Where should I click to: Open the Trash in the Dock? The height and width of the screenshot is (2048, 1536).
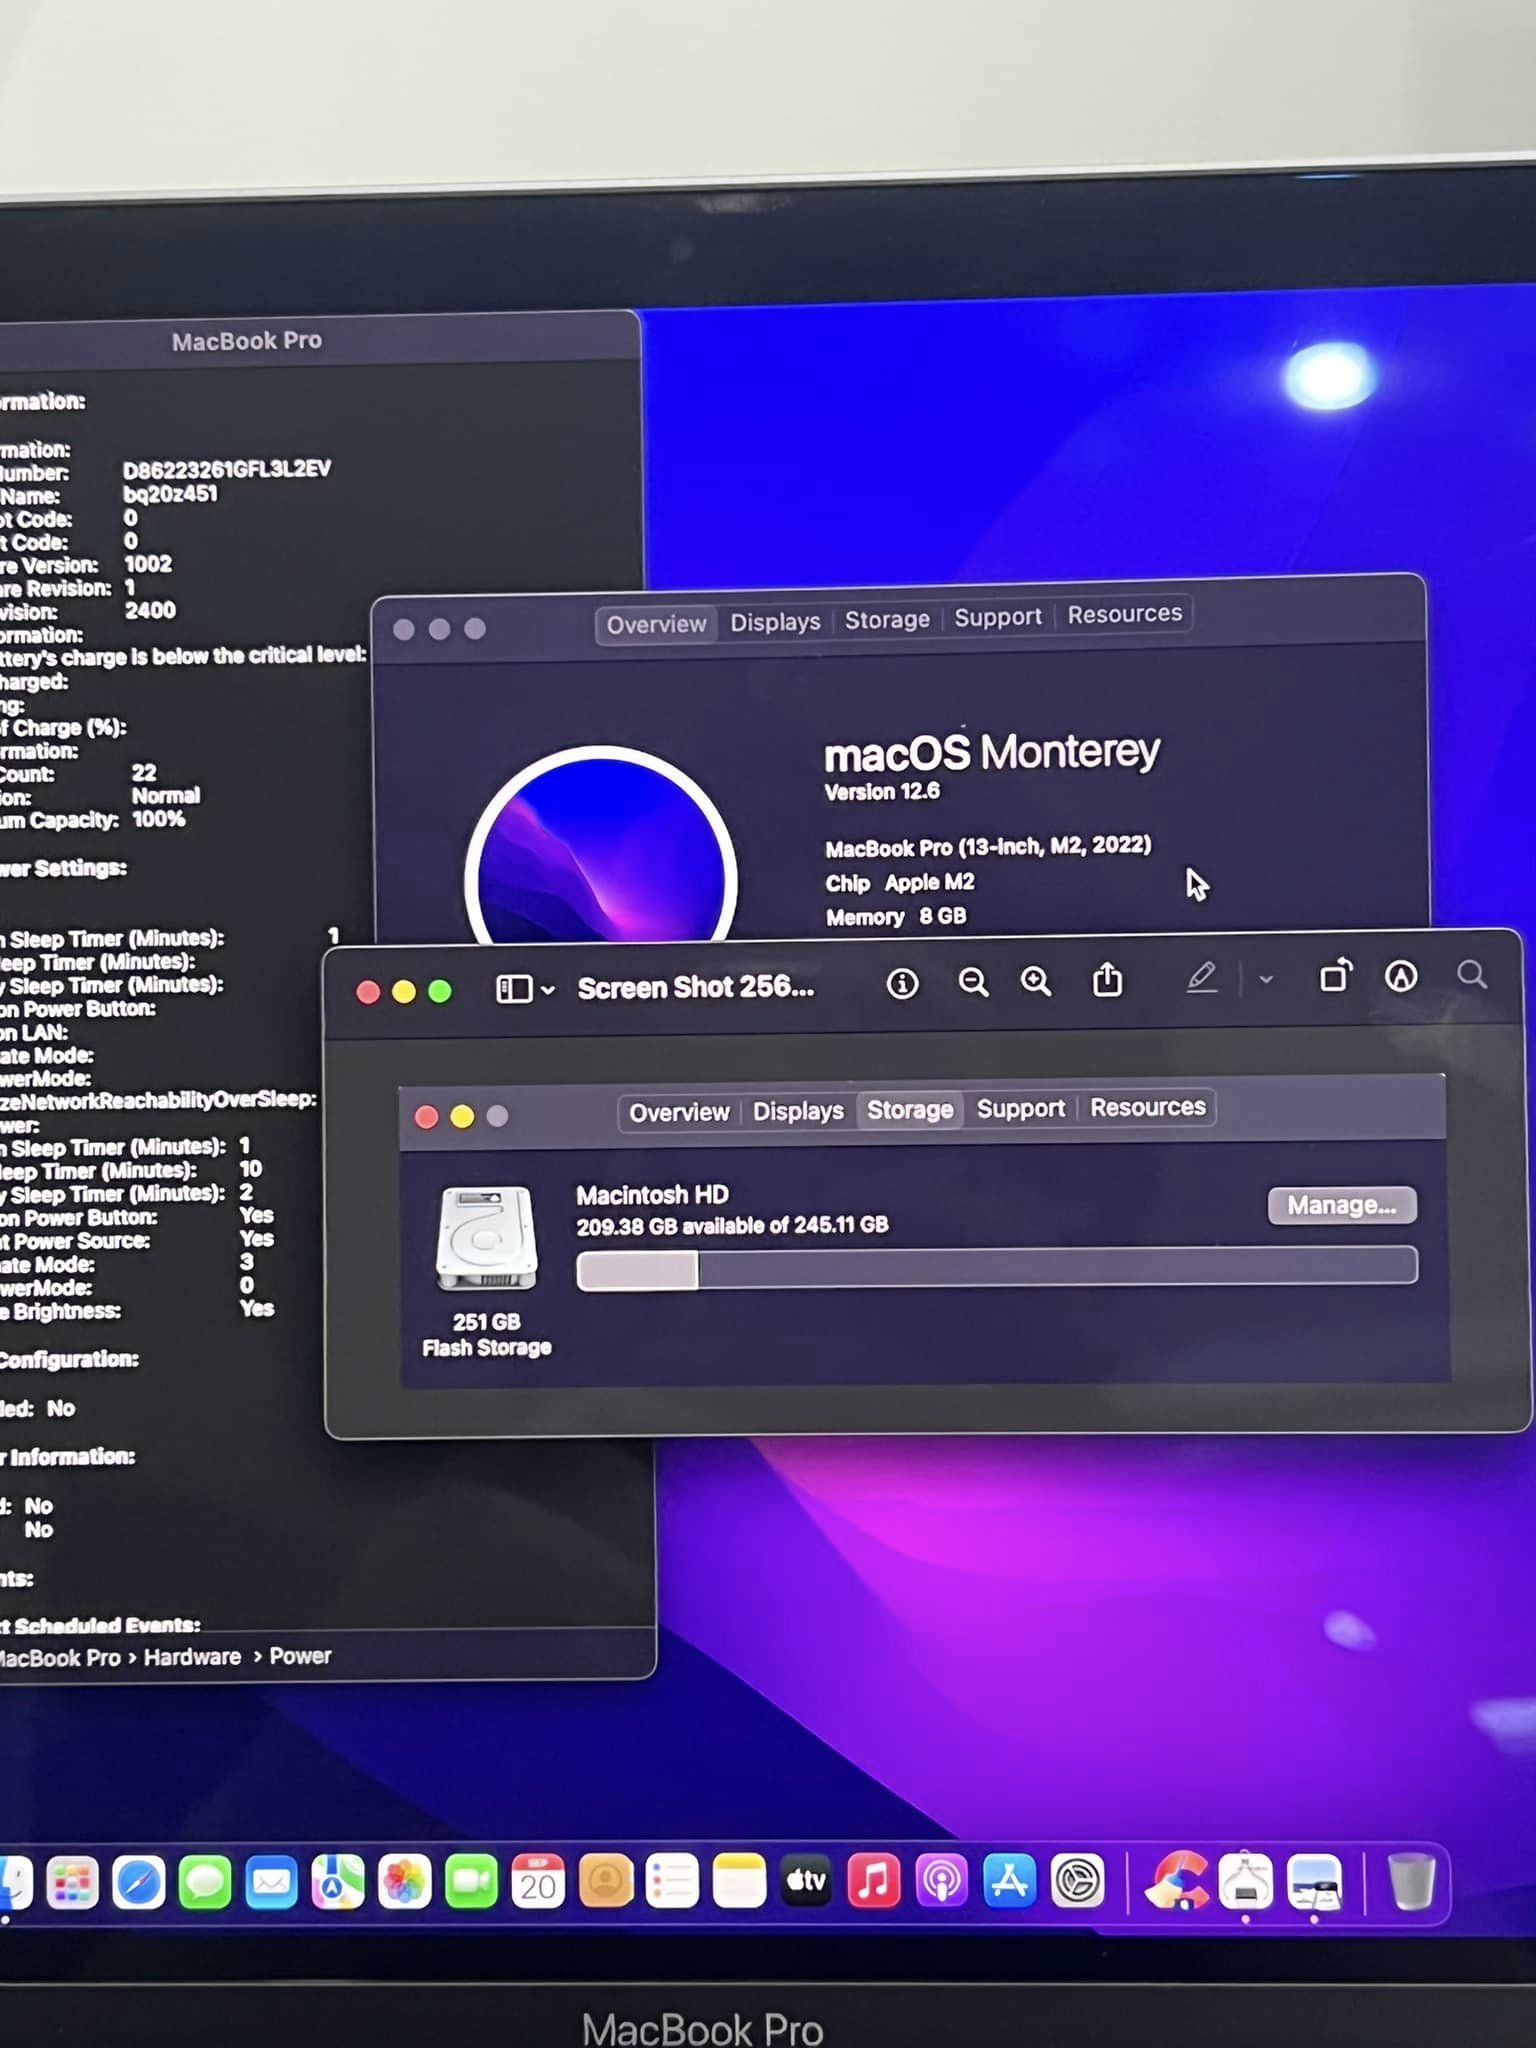pos(1411,1881)
